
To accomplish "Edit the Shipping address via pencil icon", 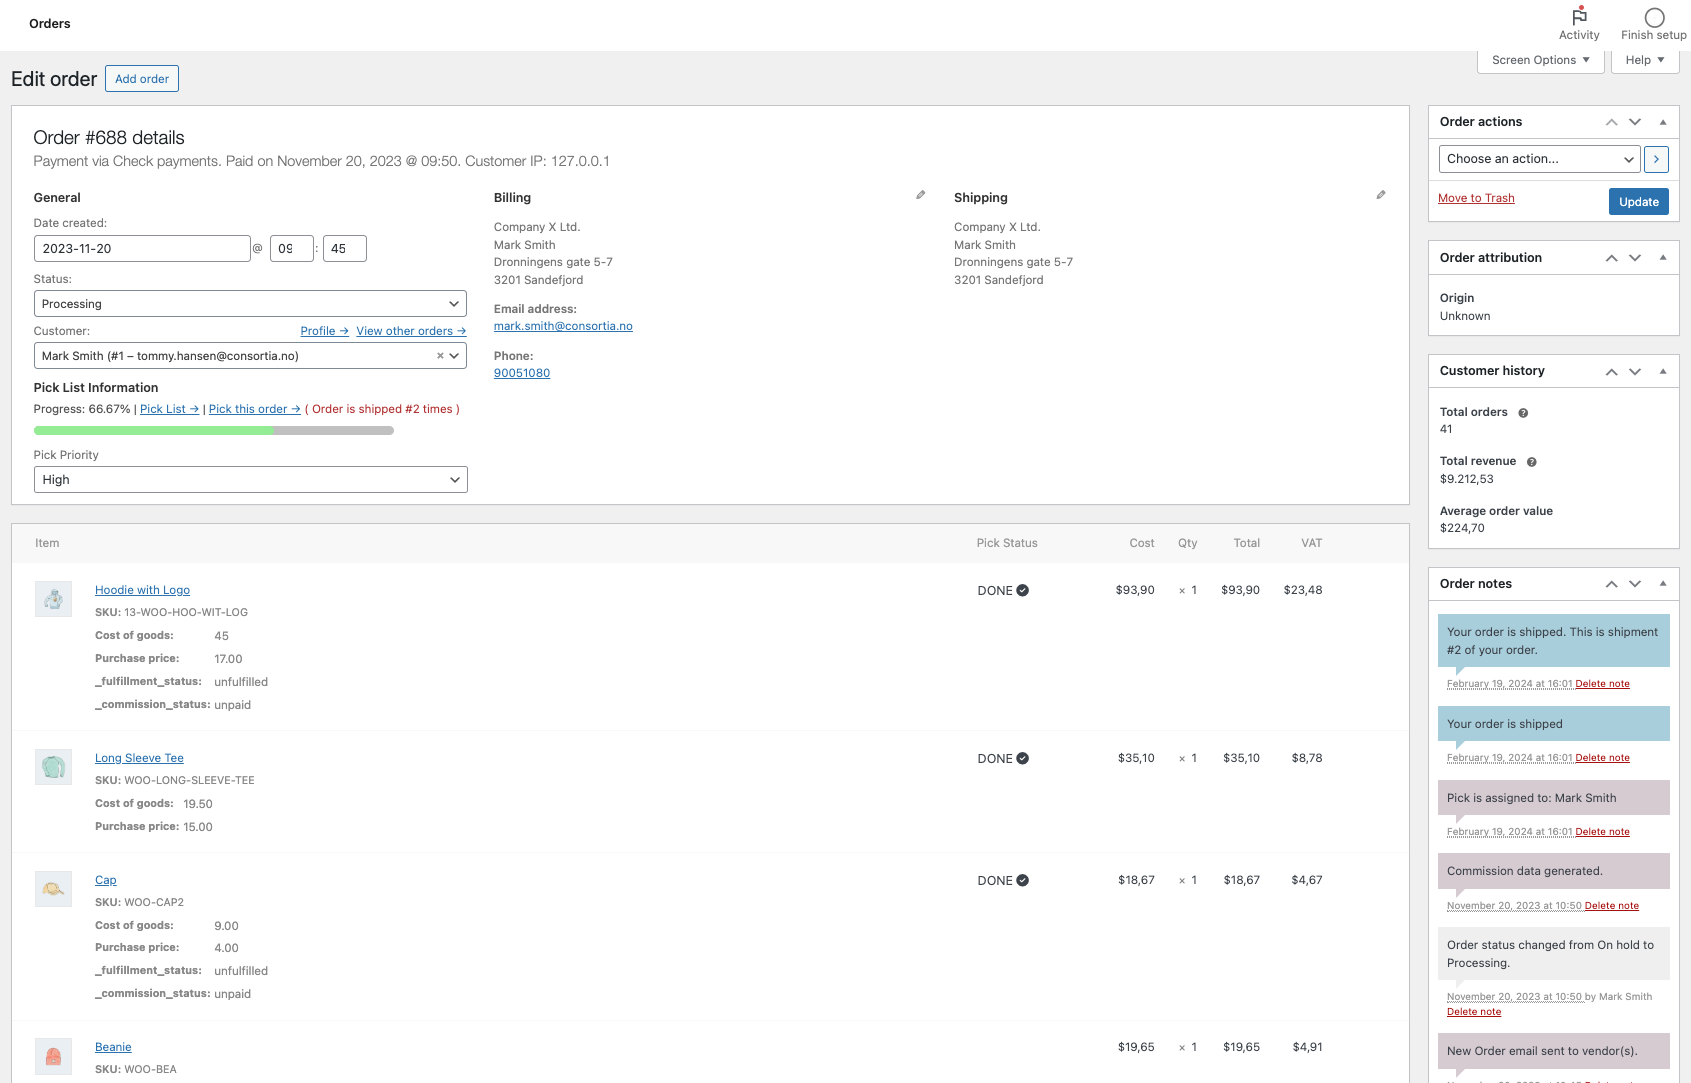I will click(1381, 195).
